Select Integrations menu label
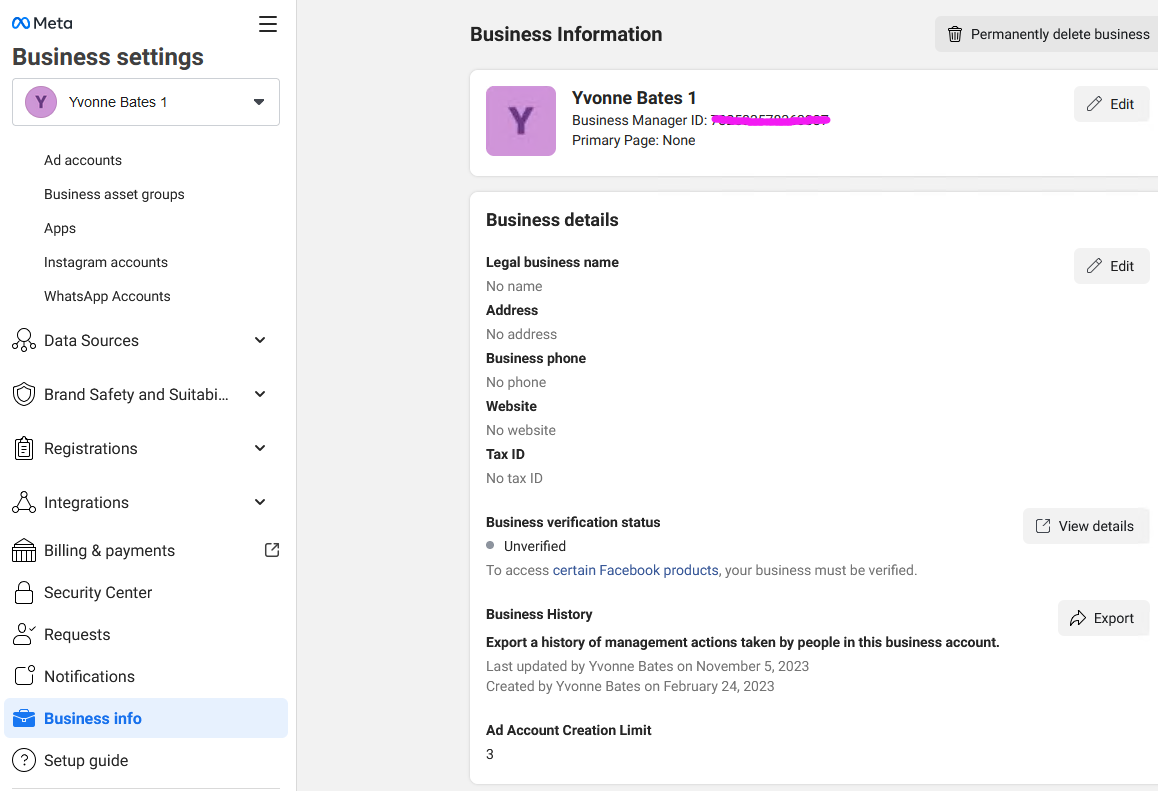Viewport: 1158px width, 791px height. [86, 502]
